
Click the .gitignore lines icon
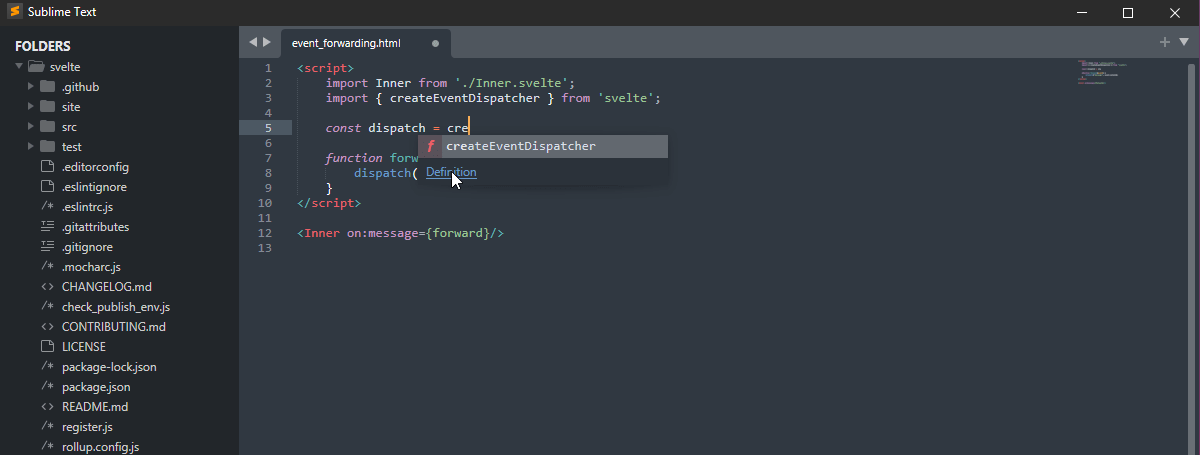(x=47, y=246)
